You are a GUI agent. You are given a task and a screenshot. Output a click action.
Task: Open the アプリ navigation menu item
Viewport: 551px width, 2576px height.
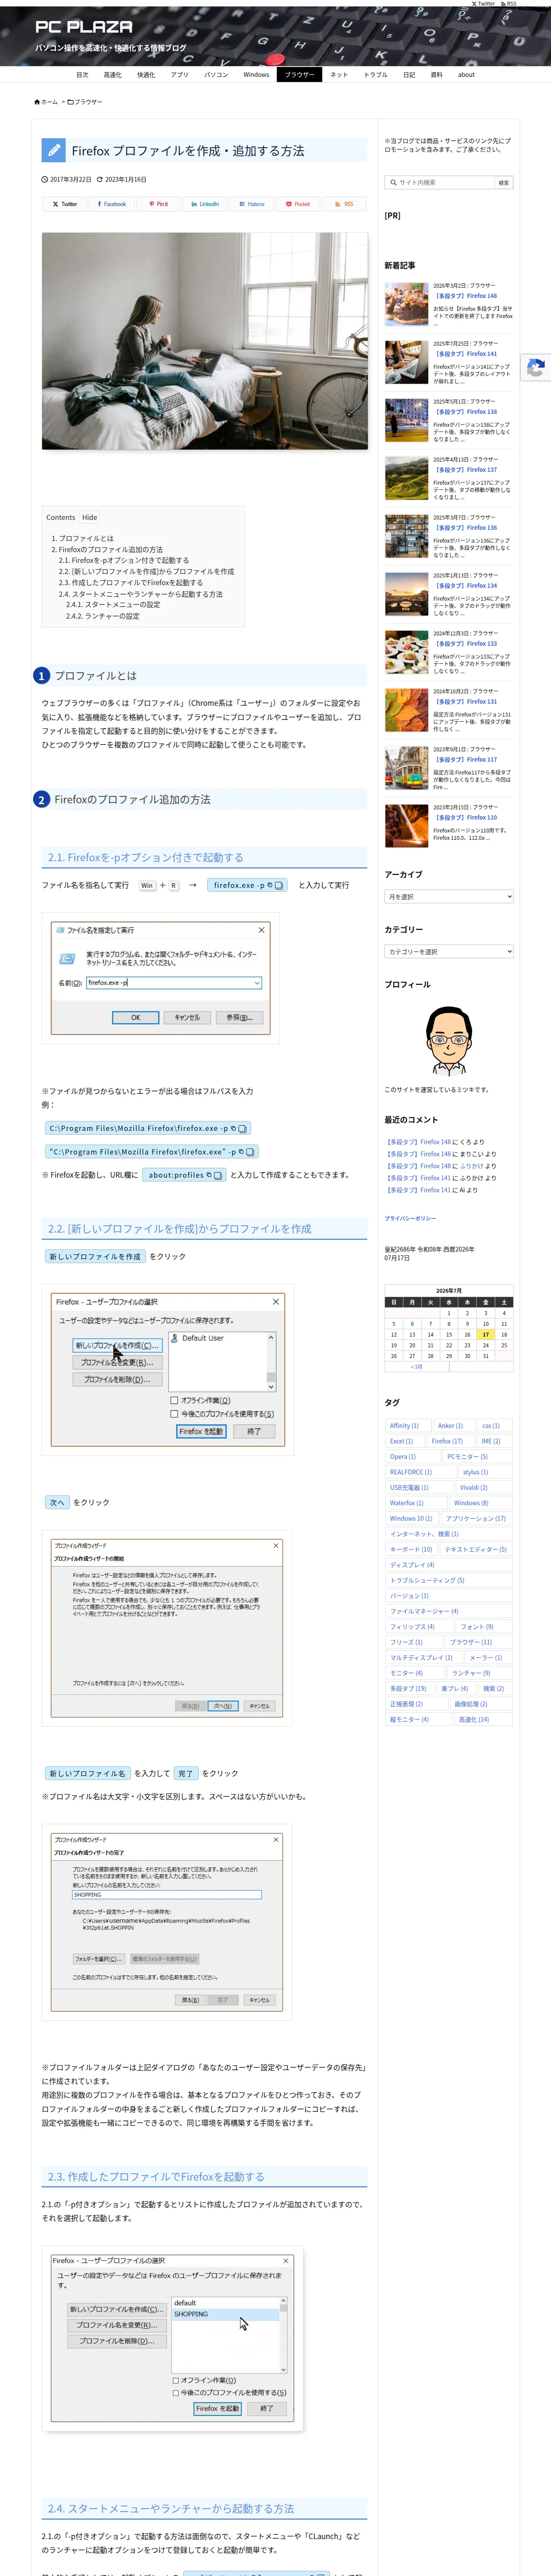click(x=179, y=75)
